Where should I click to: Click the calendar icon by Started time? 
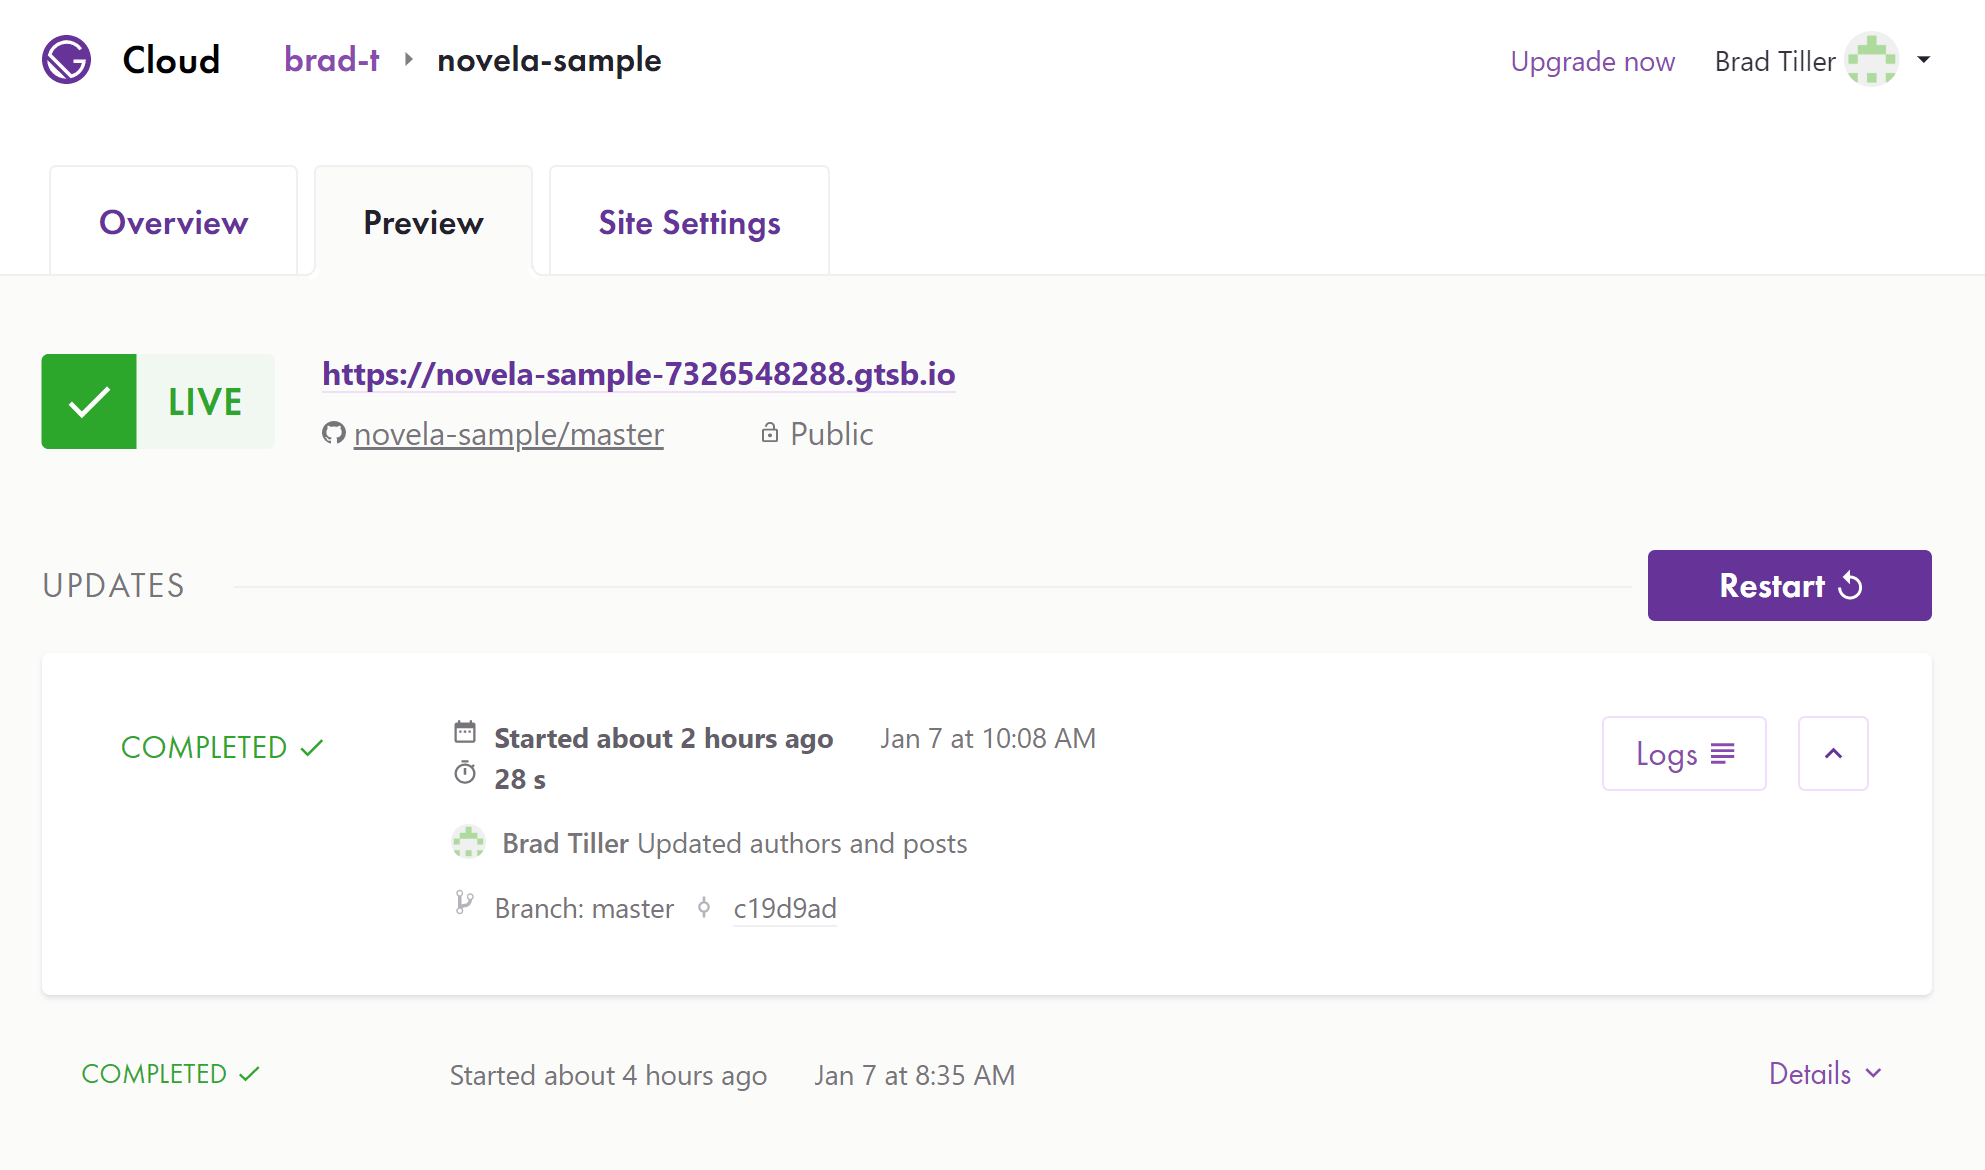tap(465, 732)
